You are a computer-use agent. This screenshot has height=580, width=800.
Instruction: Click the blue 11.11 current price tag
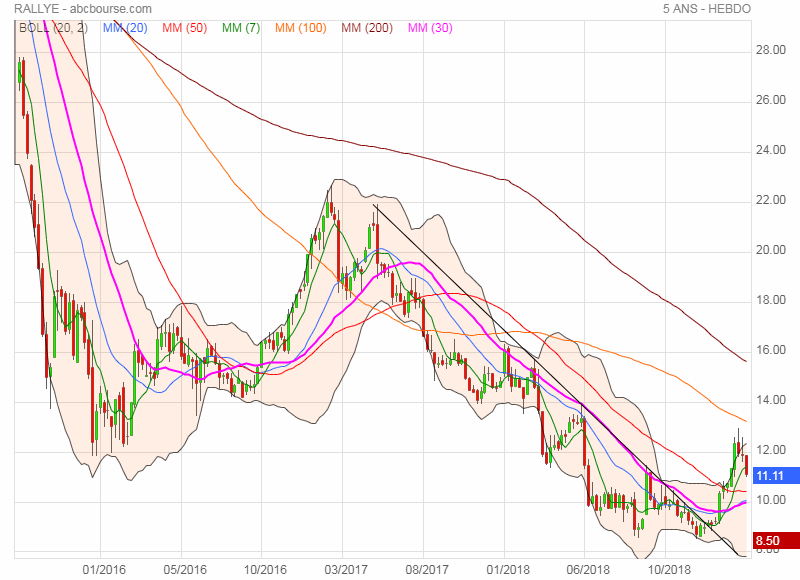tap(776, 476)
